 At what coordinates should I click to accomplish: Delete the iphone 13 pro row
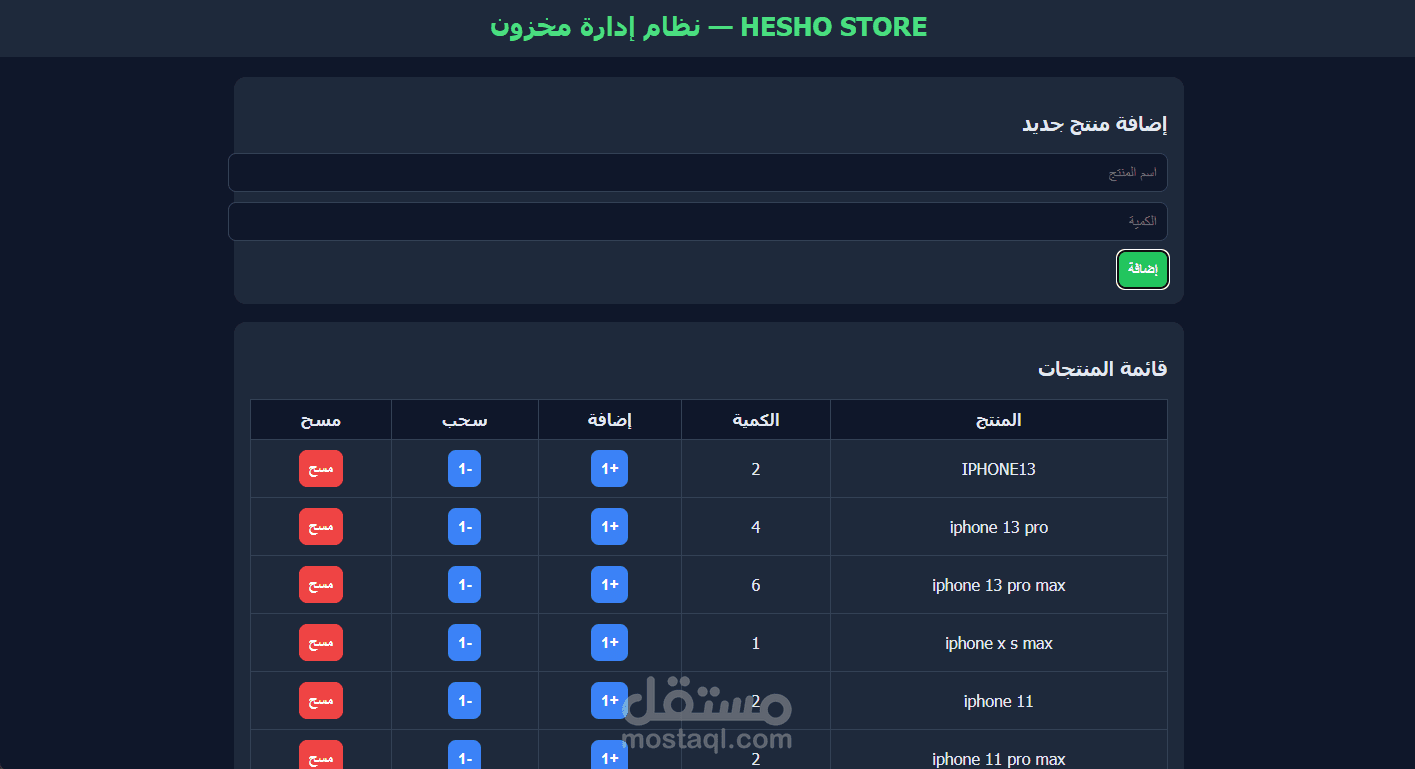[321, 527]
